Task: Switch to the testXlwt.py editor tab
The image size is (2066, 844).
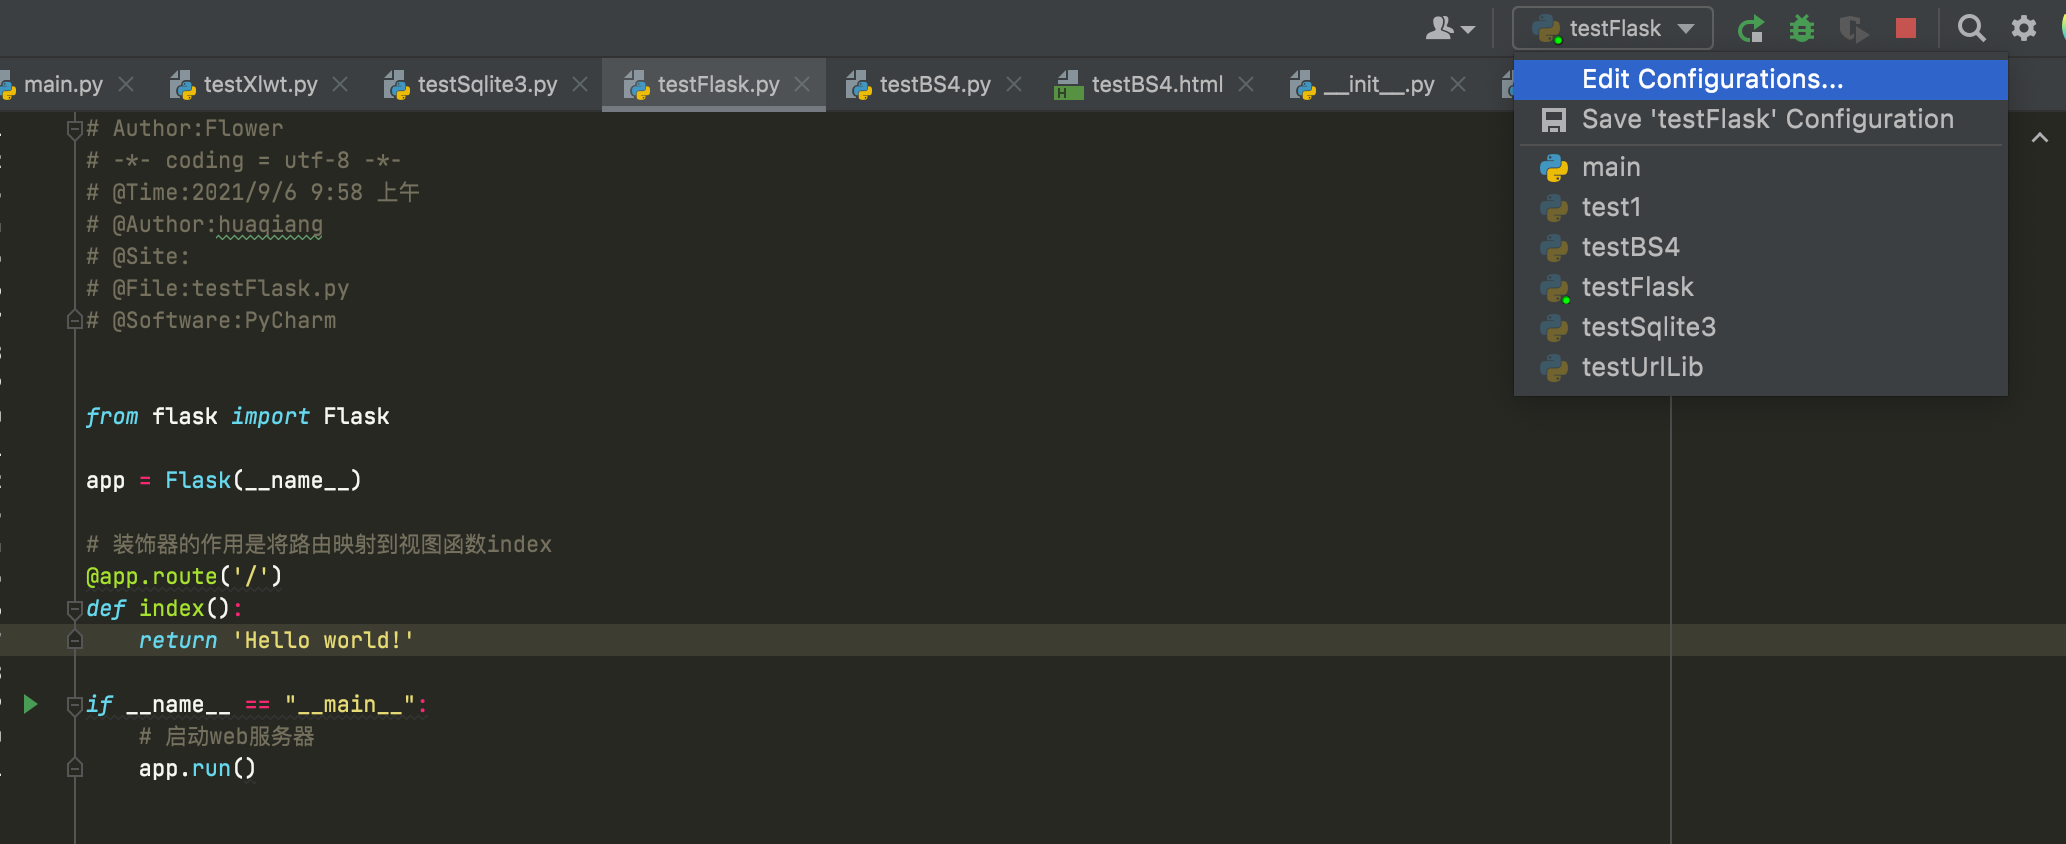Action: 260,85
